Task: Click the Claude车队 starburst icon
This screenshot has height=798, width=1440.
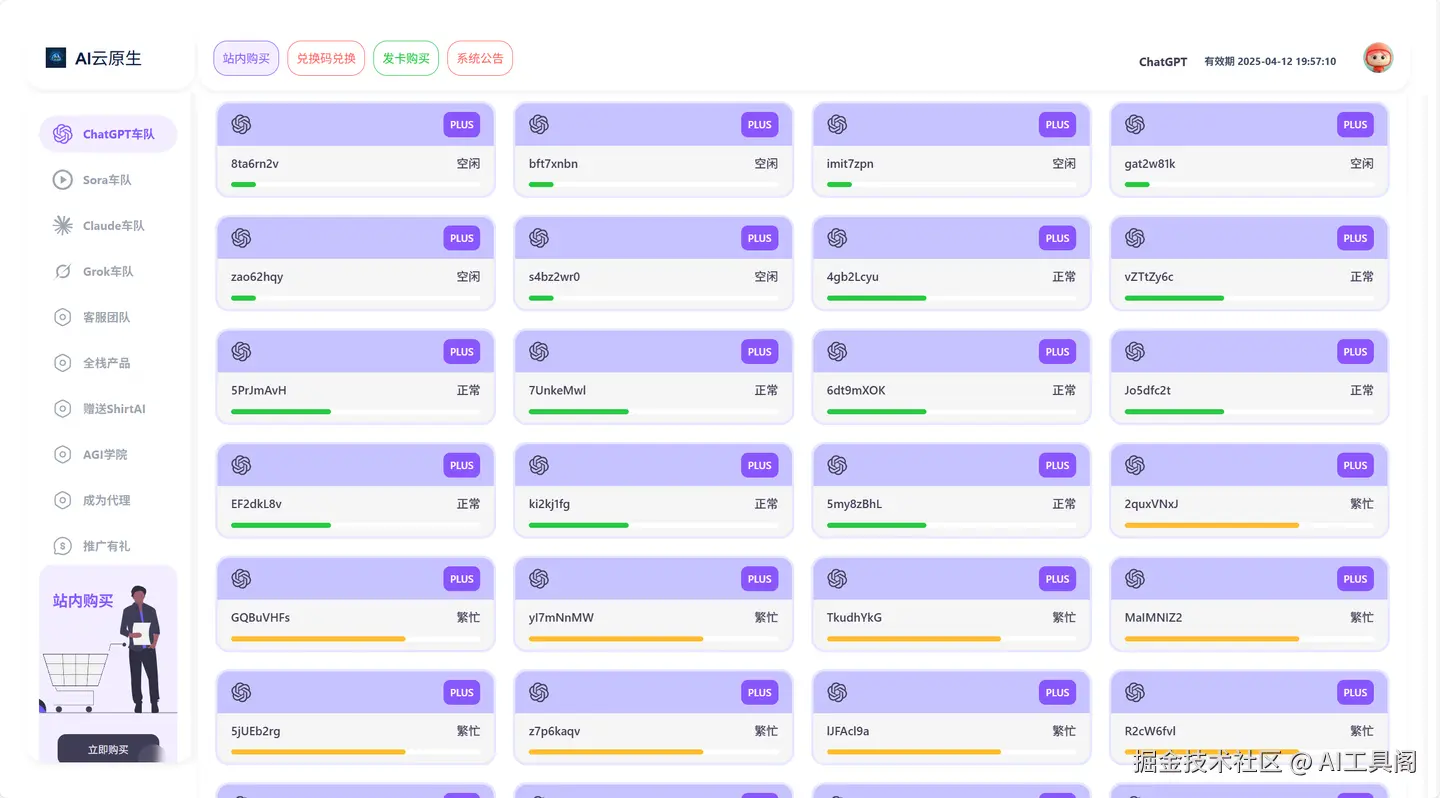Action: [x=62, y=226]
